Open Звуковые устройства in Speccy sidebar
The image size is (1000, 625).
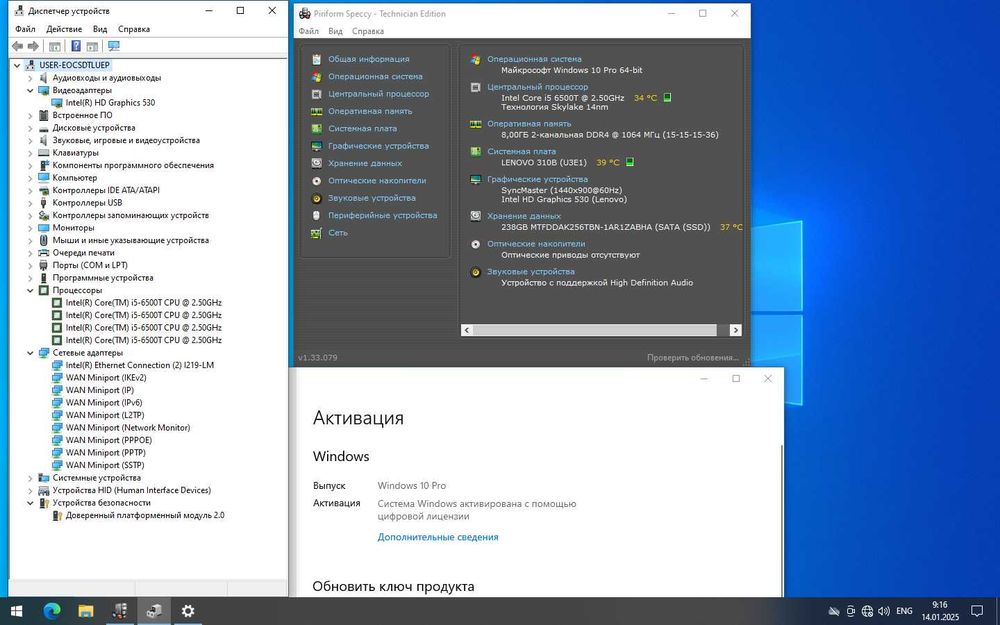click(372, 198)
